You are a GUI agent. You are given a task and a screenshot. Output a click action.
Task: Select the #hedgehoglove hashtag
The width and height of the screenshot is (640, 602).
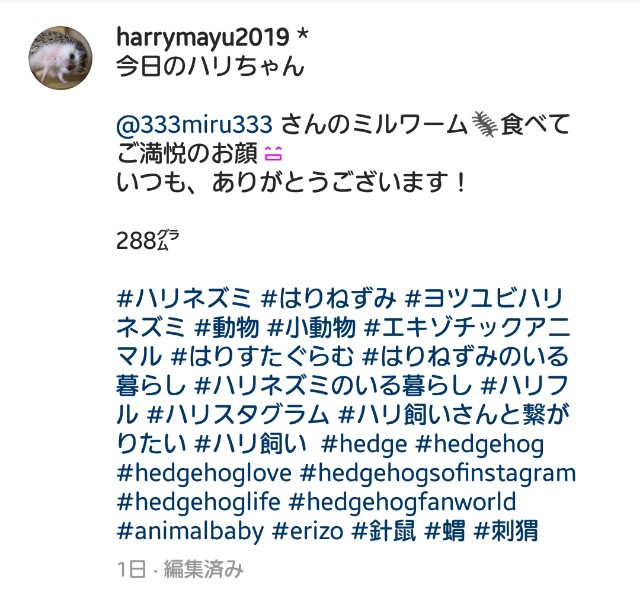[204, 473]
